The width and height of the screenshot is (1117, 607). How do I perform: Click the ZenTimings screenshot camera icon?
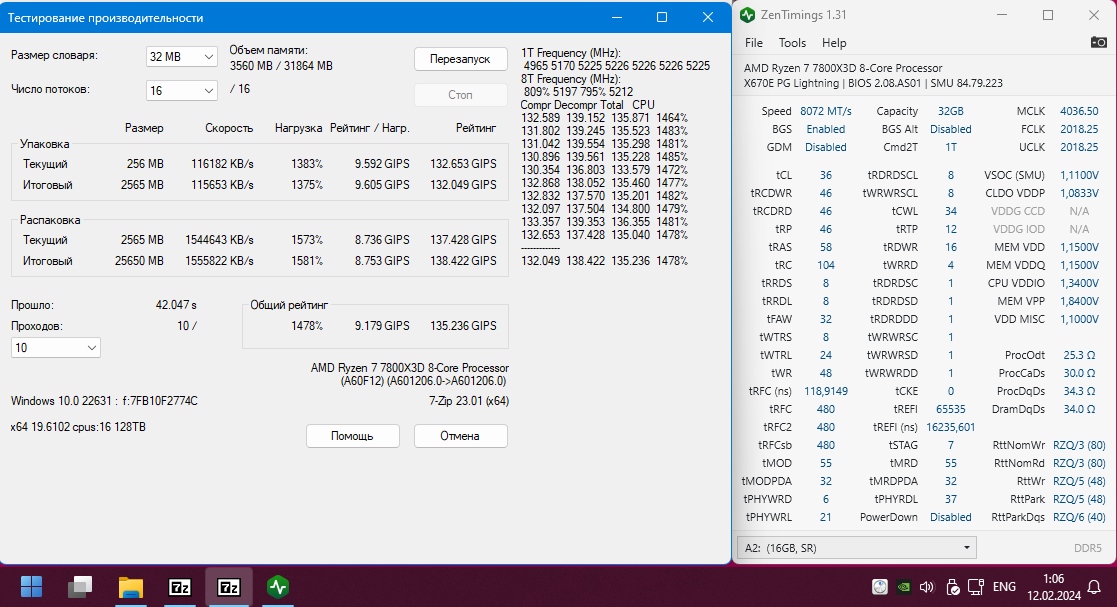click(1098, 43)
